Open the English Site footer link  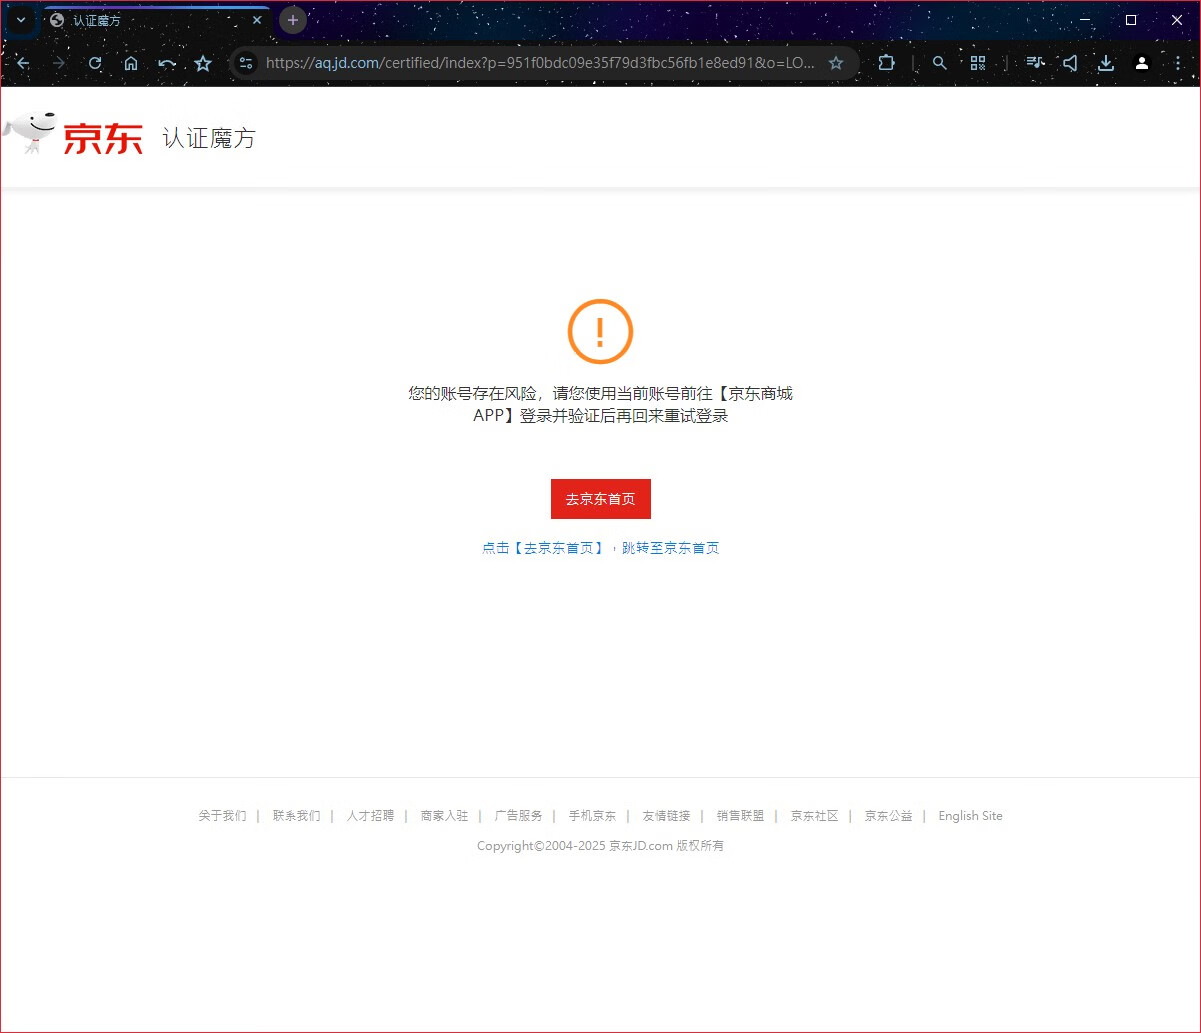coord(969,816)
